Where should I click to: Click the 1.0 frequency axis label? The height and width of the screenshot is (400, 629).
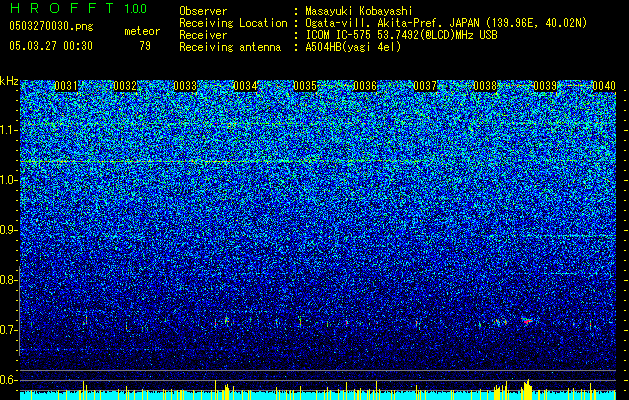(8, 180)
